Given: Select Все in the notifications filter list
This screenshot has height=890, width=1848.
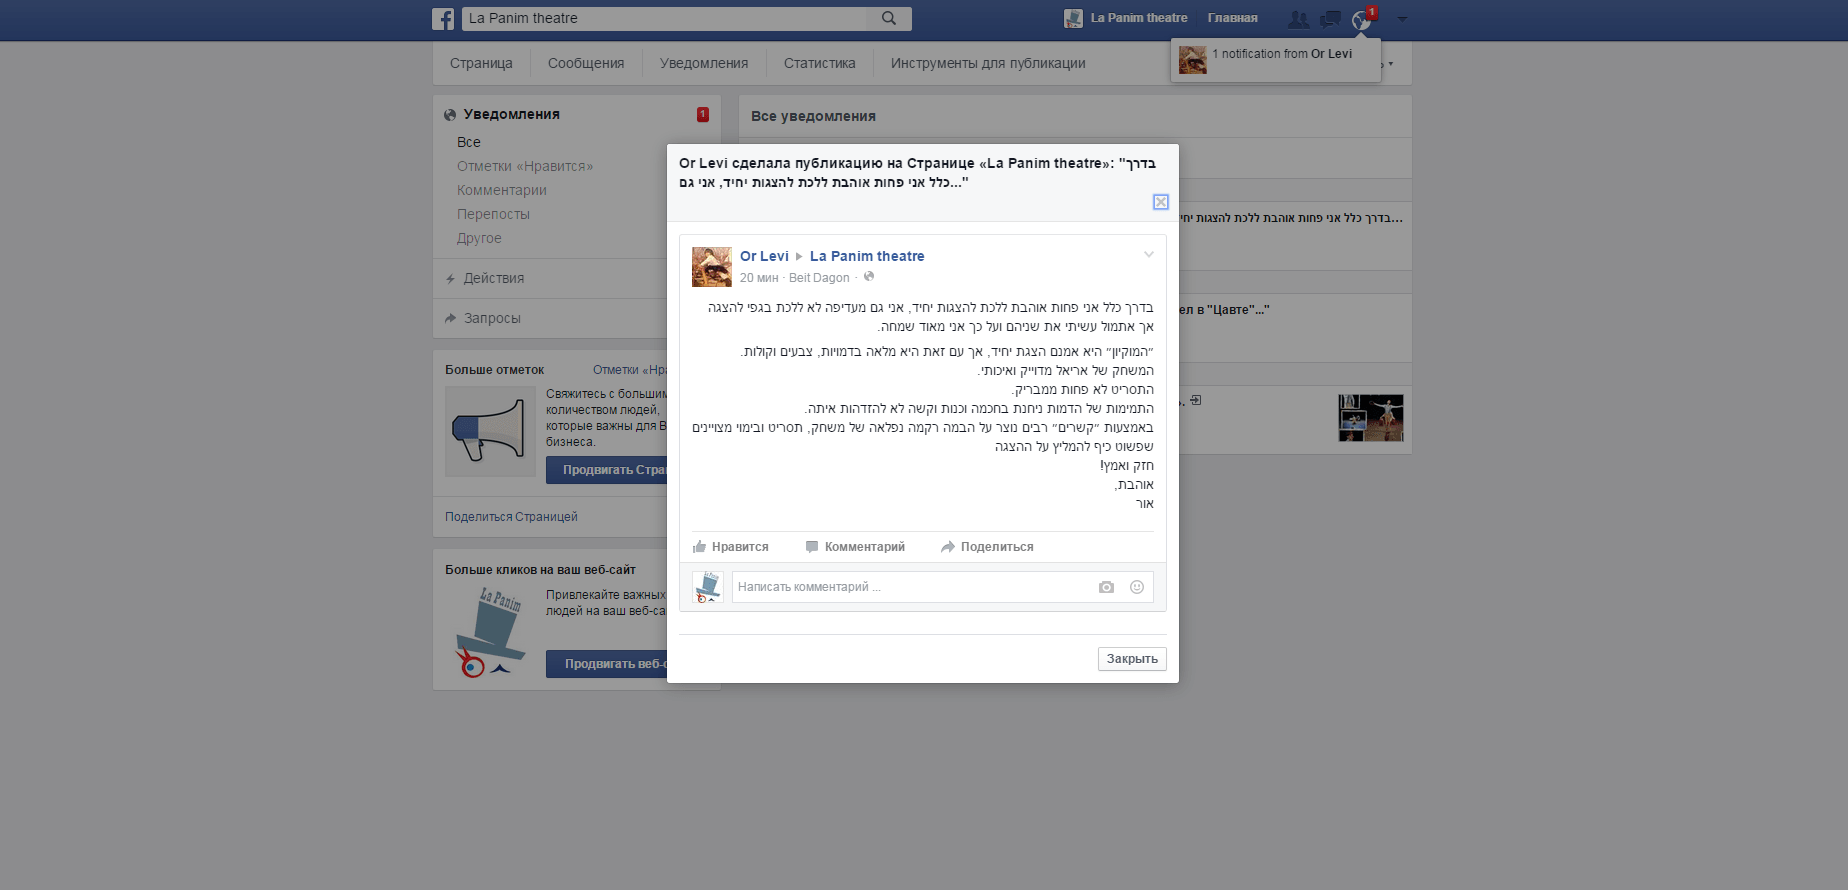Looking at the screenshot, I should coord(469,142).
